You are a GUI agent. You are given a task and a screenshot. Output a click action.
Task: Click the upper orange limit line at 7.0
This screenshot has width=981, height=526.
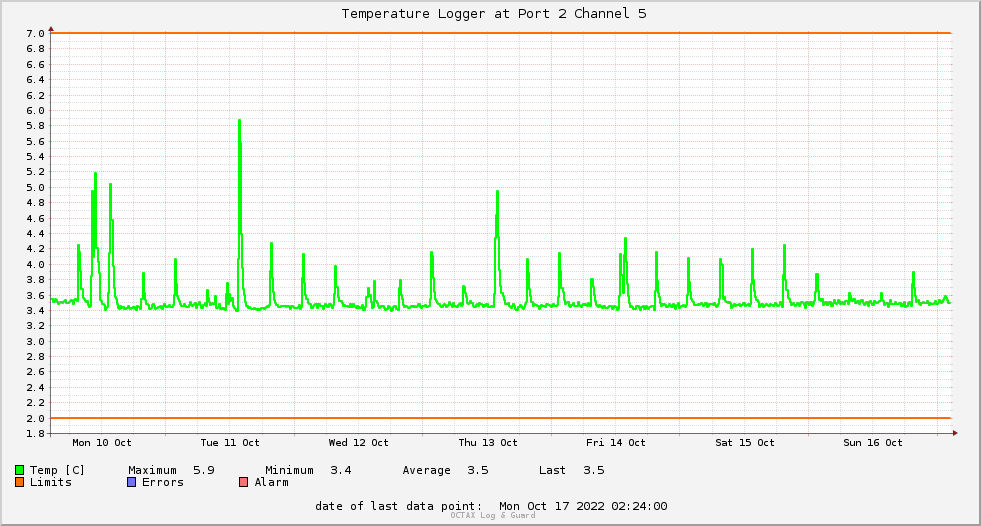(x=501, y=33)
